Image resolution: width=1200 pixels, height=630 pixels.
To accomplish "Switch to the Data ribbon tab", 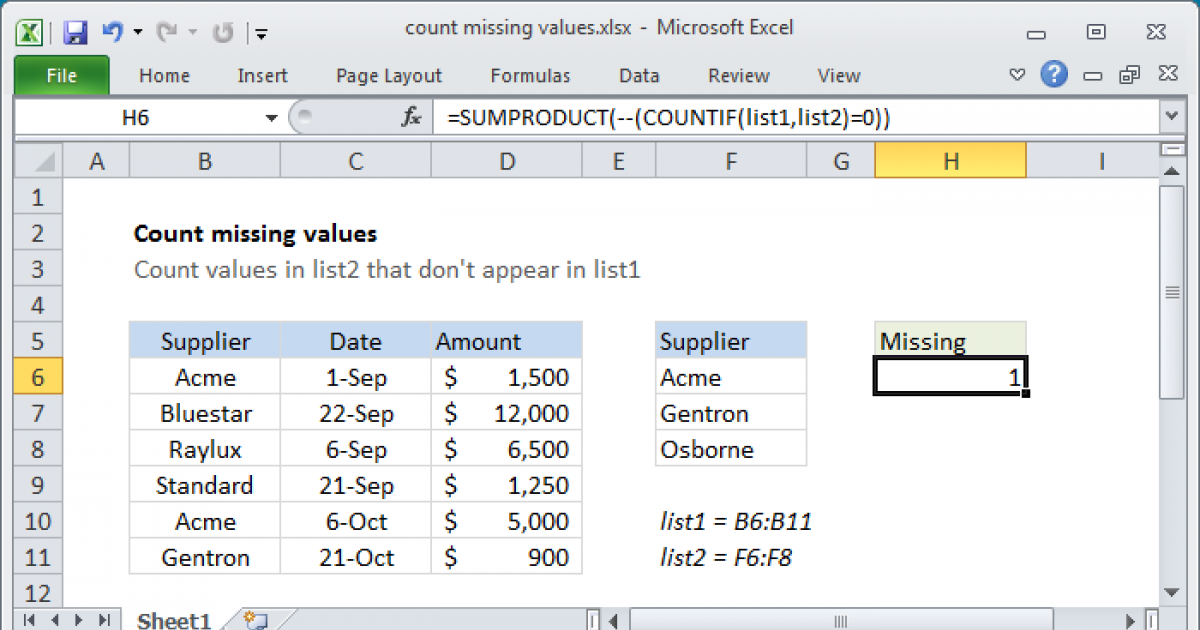I will click(638, 75).
